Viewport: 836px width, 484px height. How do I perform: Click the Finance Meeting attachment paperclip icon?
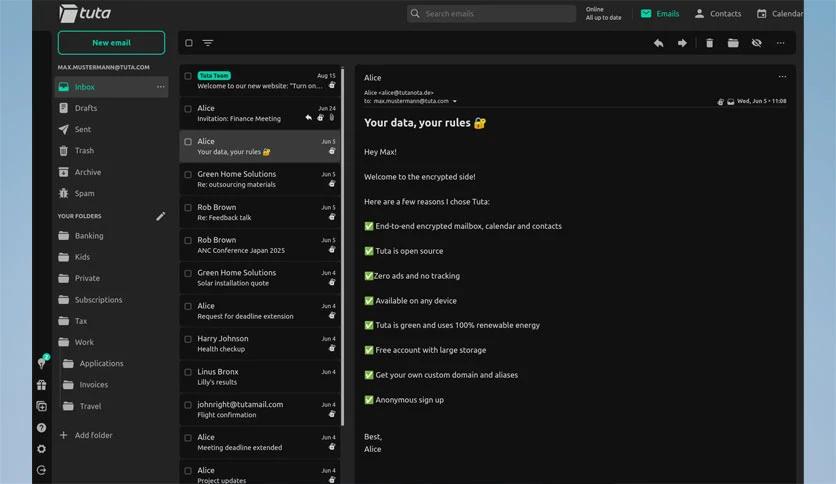pos(332,118)
